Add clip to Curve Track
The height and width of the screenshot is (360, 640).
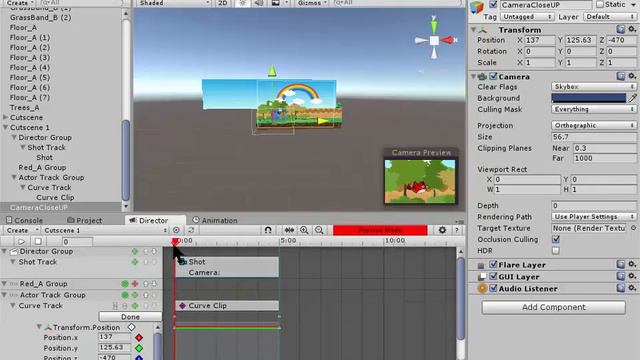(x=135, y=306)
